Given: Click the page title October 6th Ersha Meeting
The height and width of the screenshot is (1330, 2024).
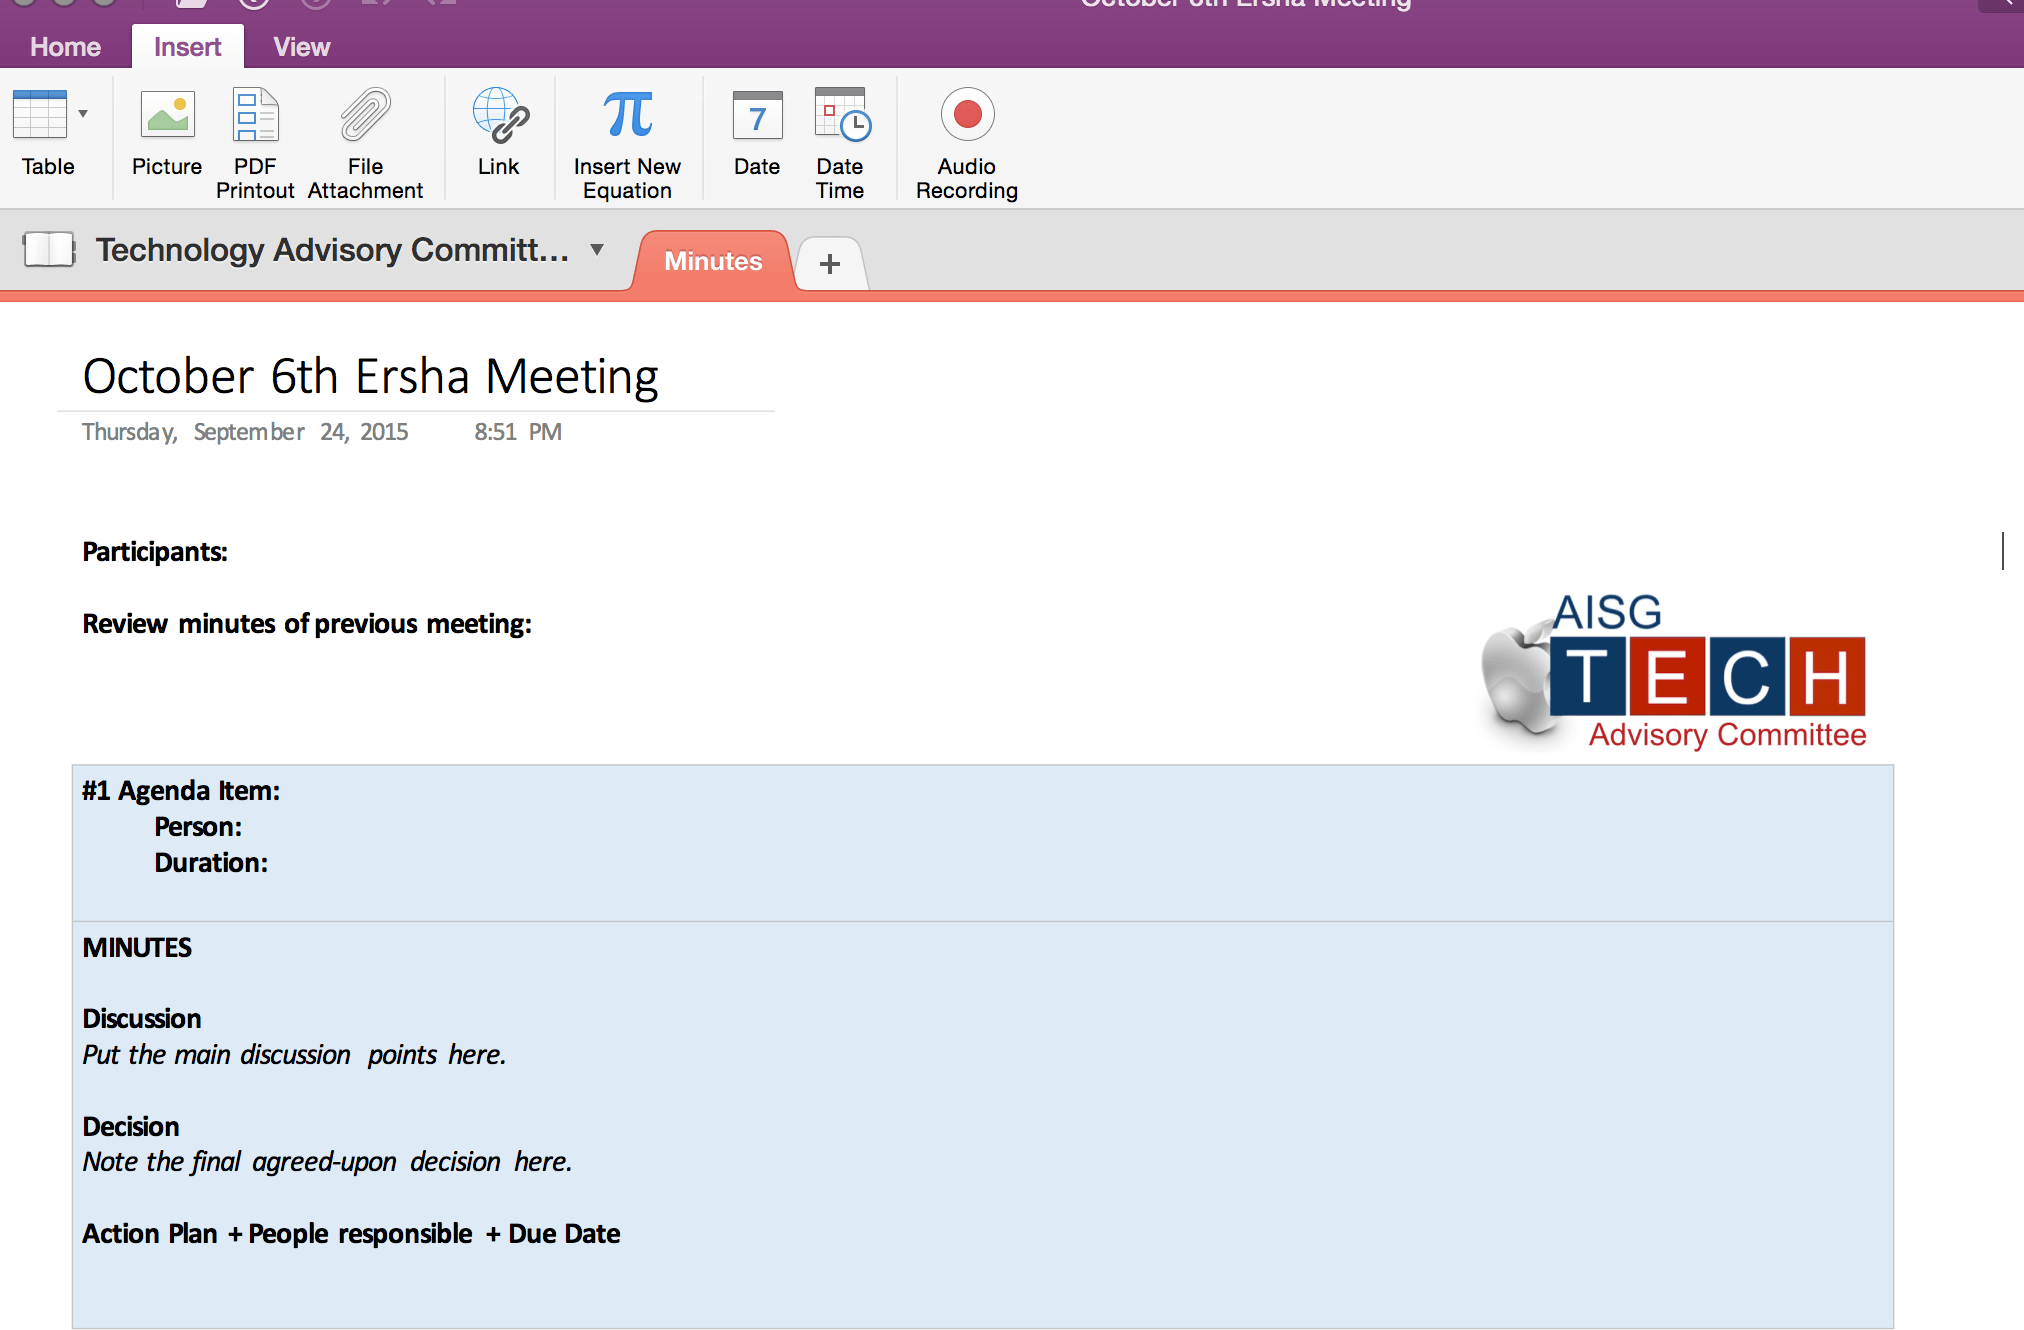Looking at the screenshot, I should (370, 377).
